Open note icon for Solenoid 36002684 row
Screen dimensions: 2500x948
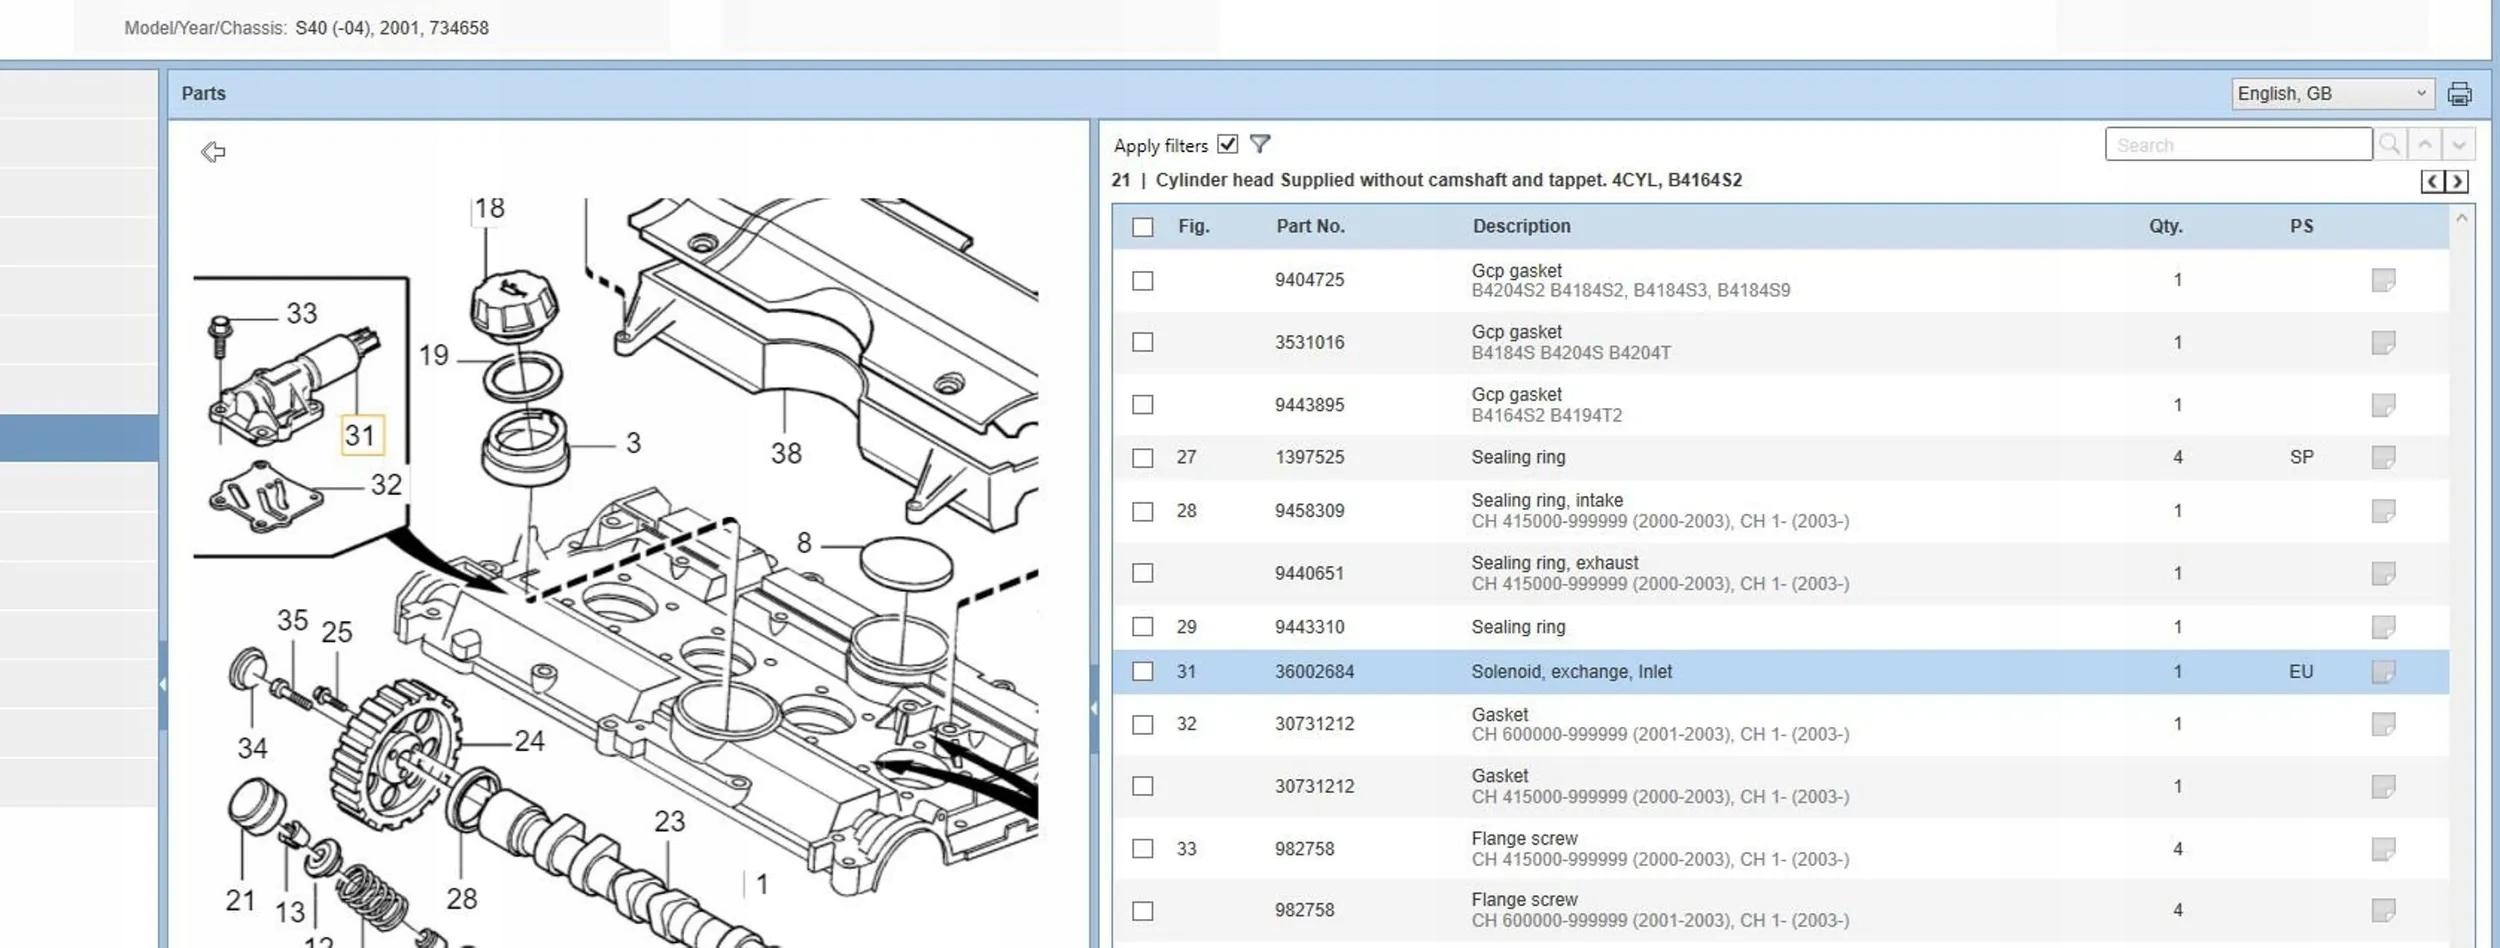(x=2383, y=672)
